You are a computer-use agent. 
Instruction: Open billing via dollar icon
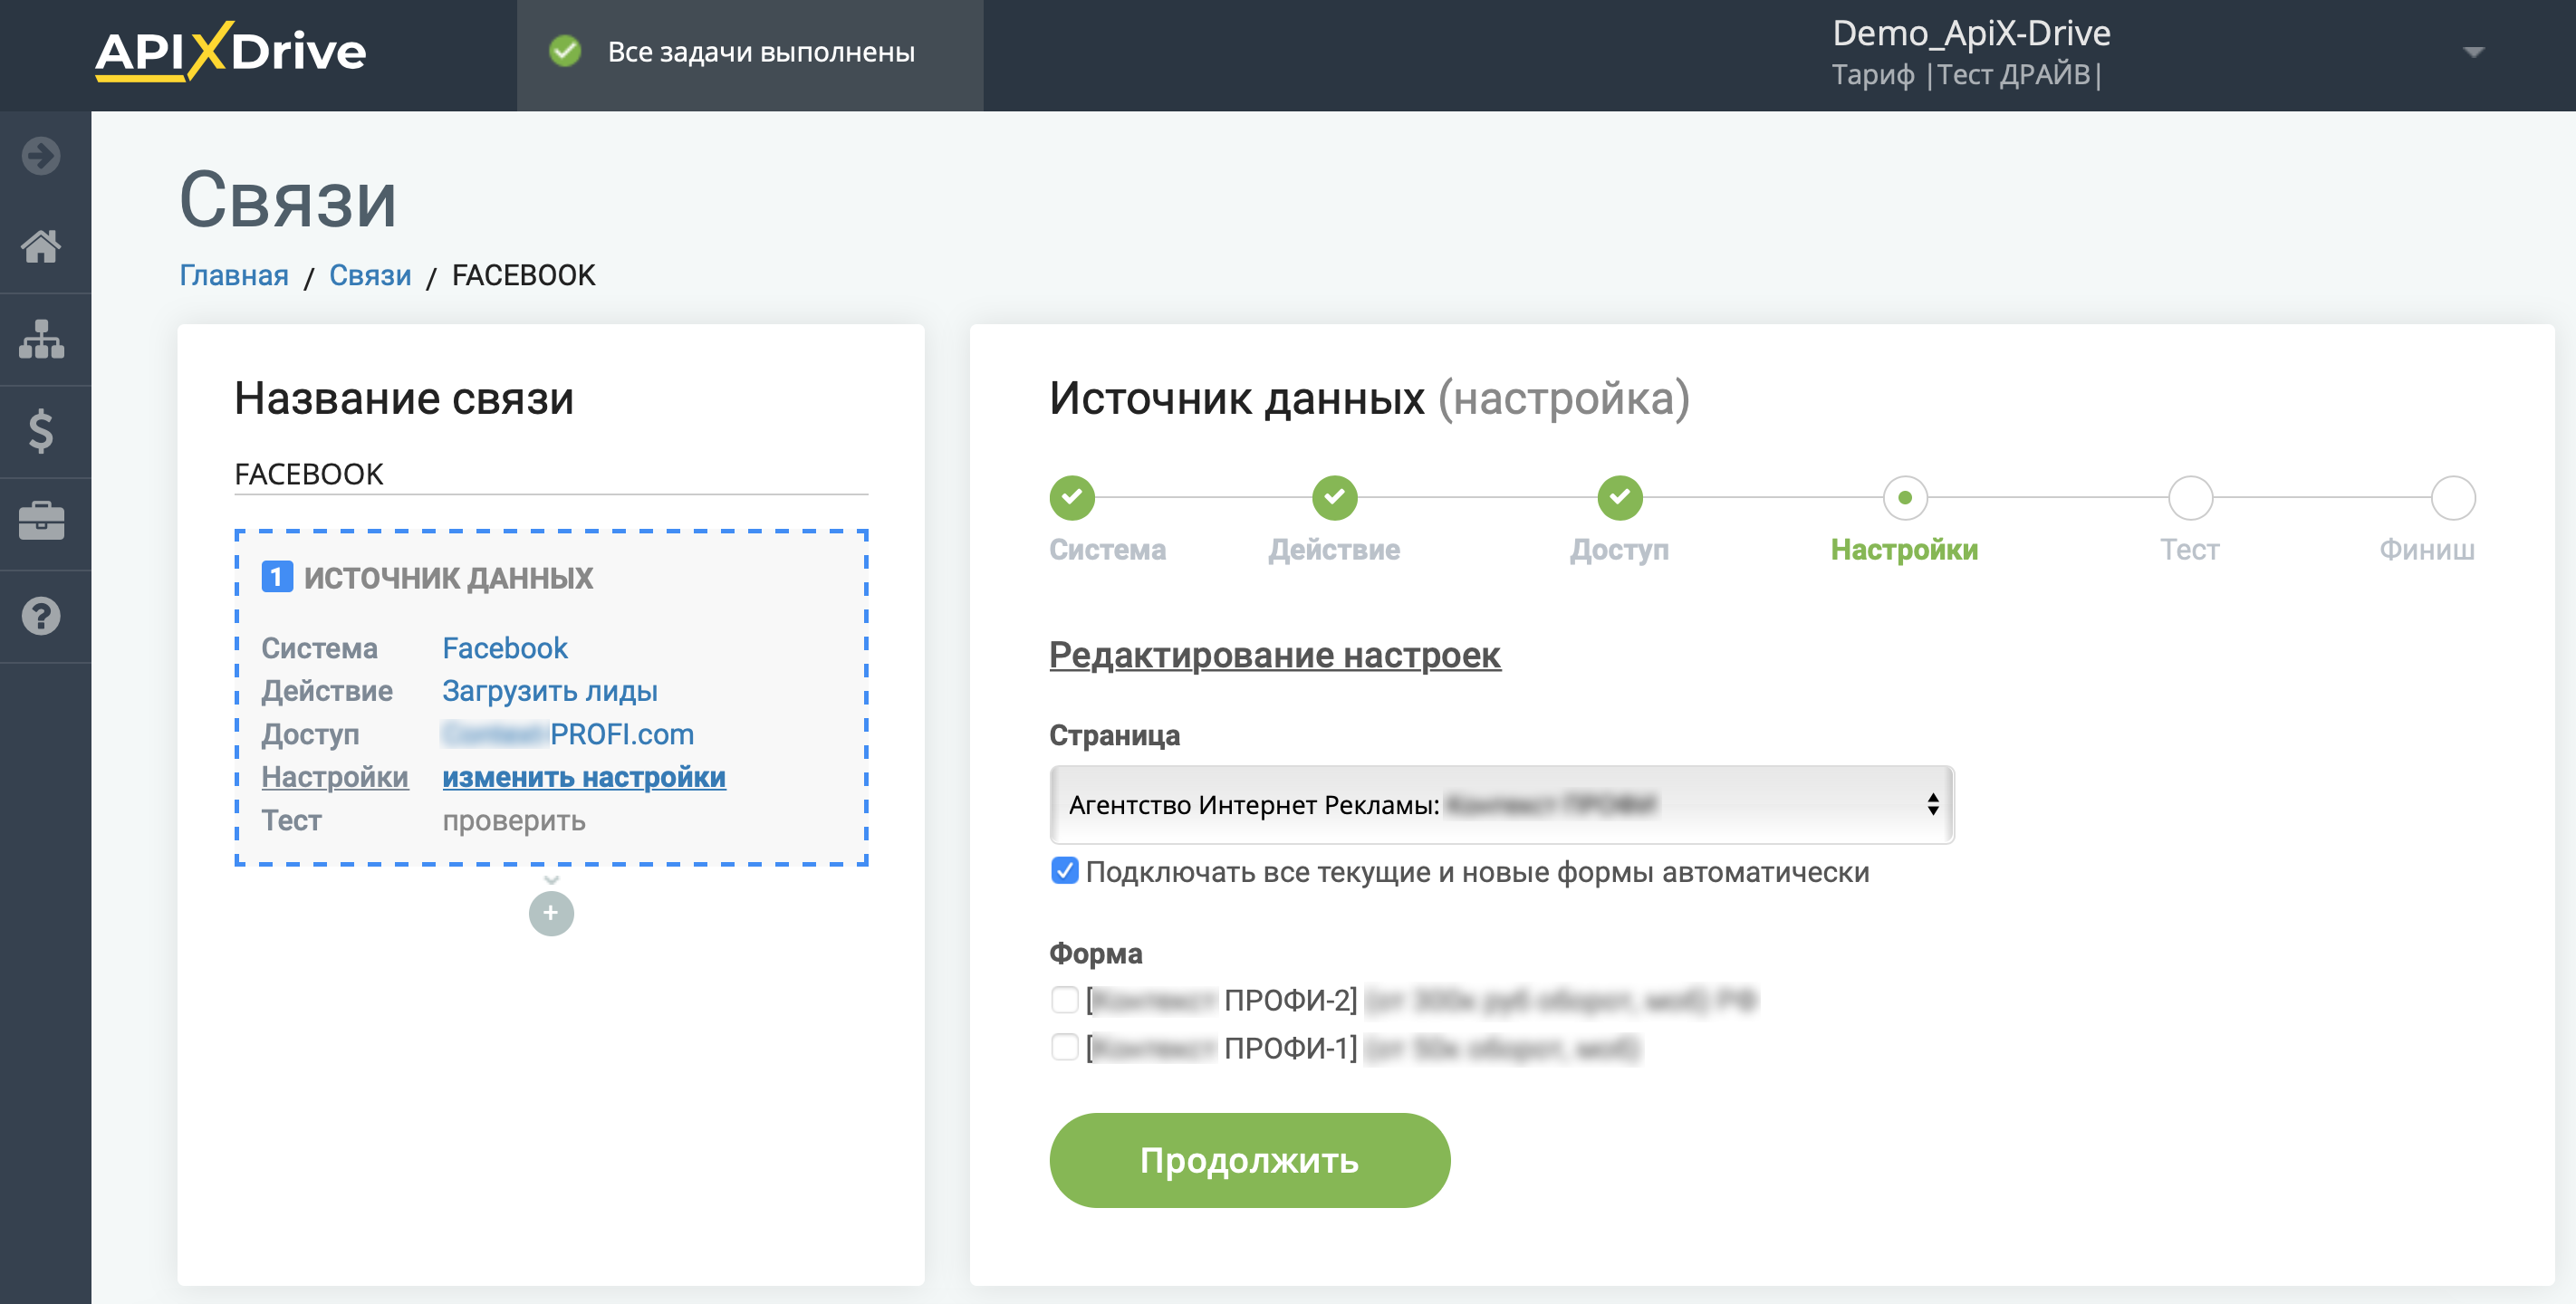coord(41,431)
